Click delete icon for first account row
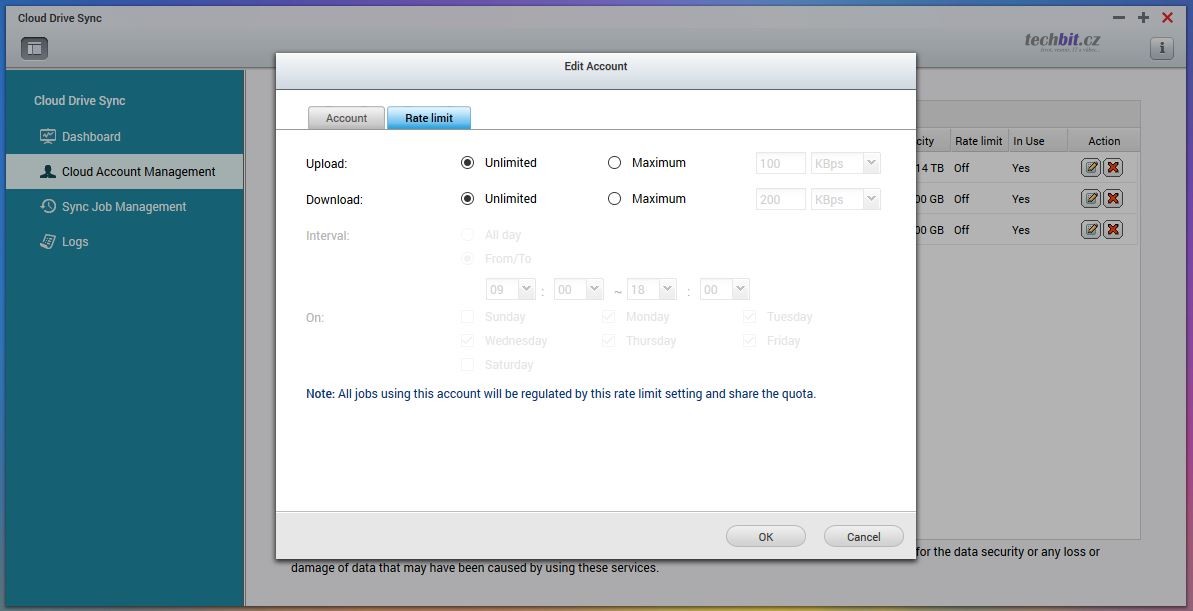 pos(1112,168)
